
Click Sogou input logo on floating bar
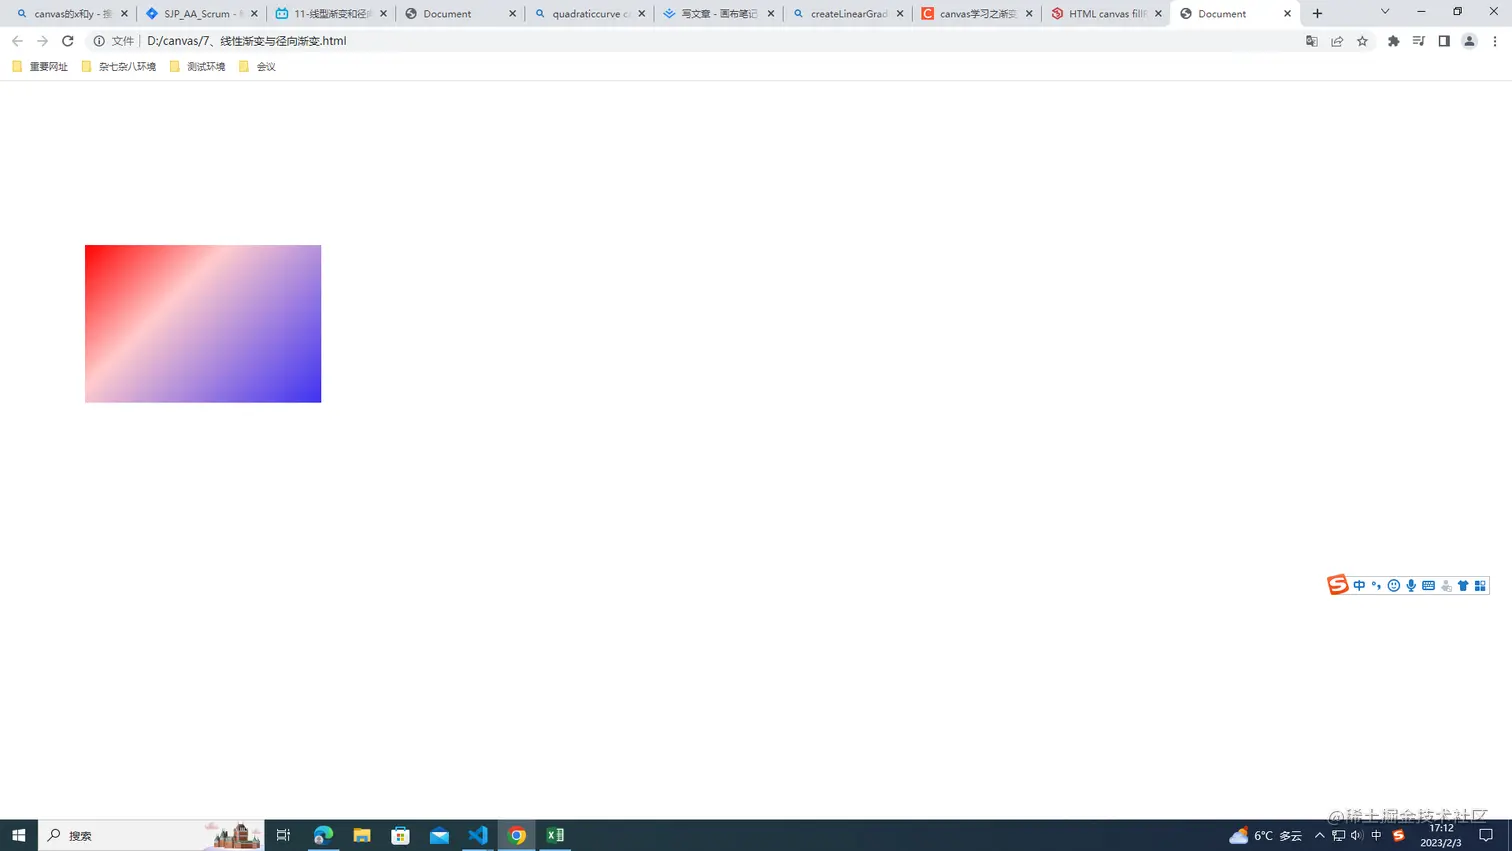(1337, 585)
